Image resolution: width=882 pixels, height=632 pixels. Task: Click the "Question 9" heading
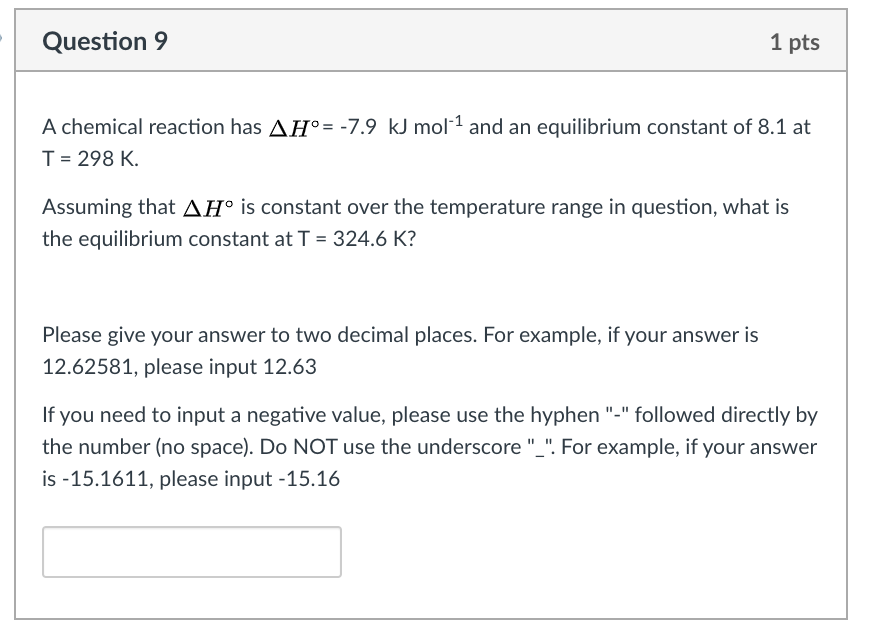pos(105,42)
